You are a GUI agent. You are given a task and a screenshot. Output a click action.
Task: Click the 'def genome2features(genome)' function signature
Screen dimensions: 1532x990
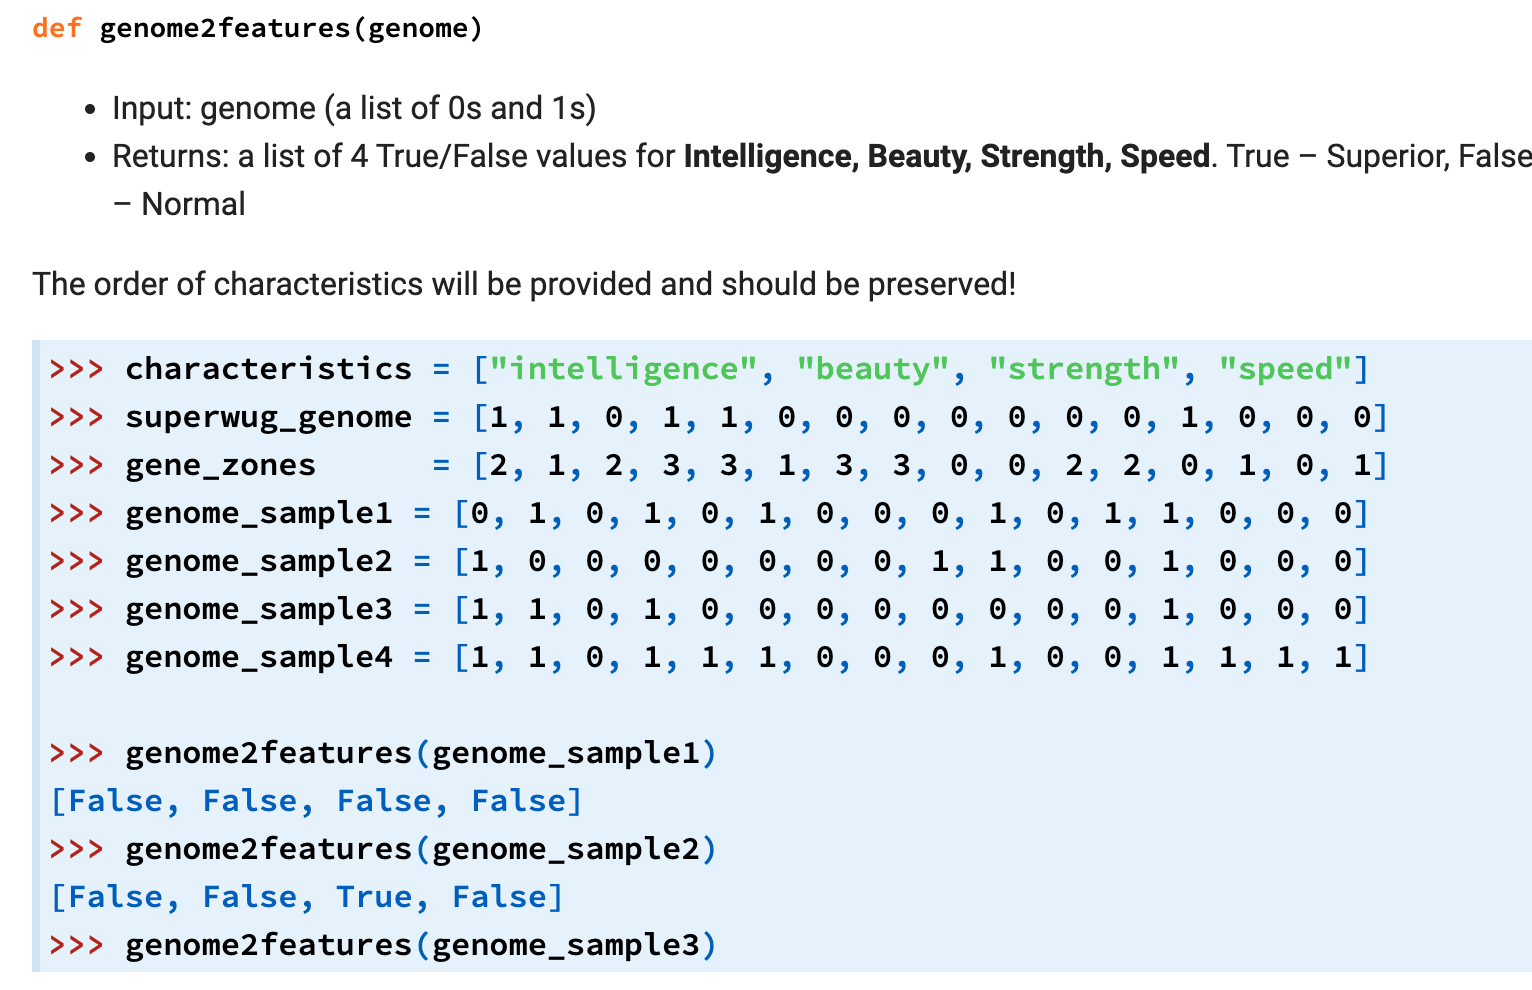257,29
